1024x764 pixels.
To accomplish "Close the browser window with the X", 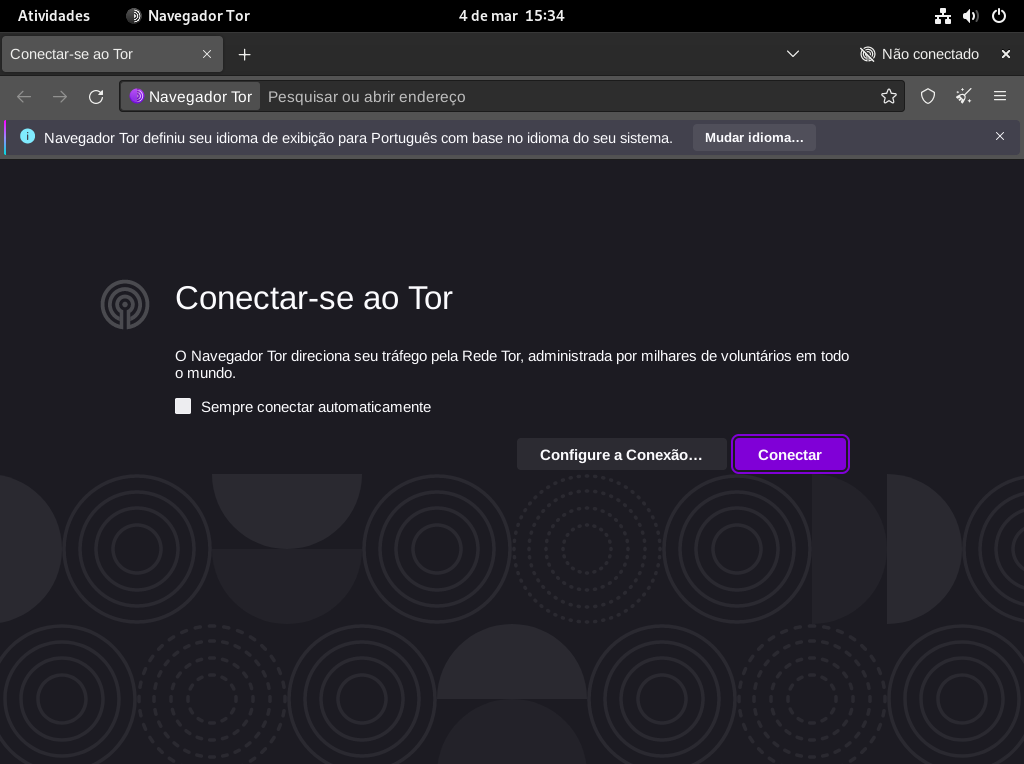I will click(1006, 54).
